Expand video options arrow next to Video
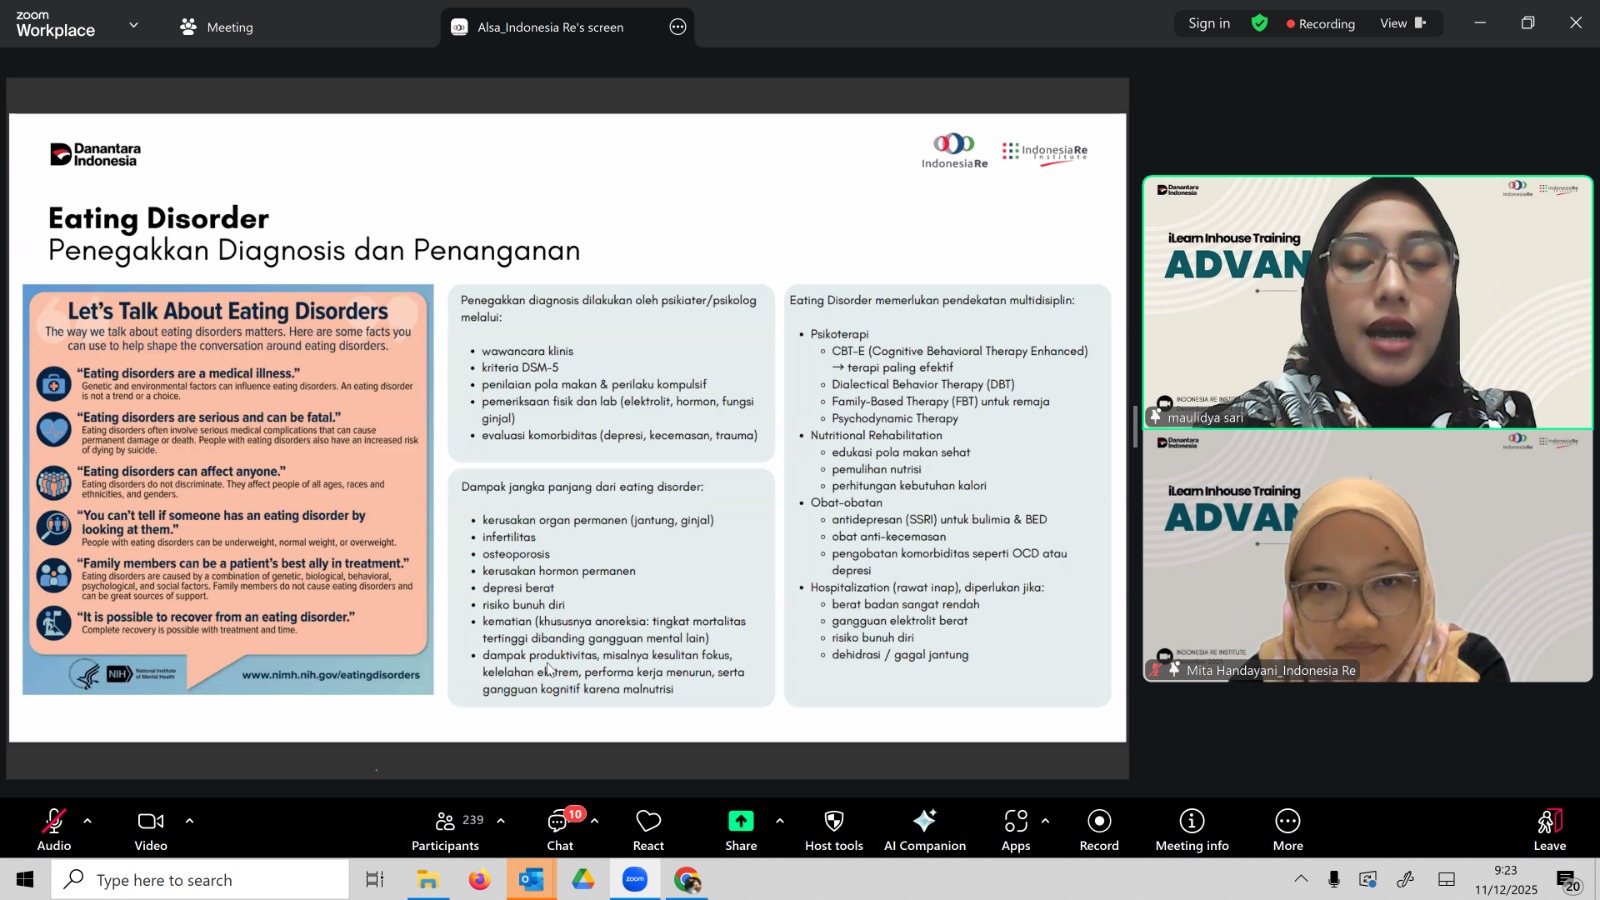This screenshot has height=900, width=1600. pyautogui.click(x=189, y=821)
